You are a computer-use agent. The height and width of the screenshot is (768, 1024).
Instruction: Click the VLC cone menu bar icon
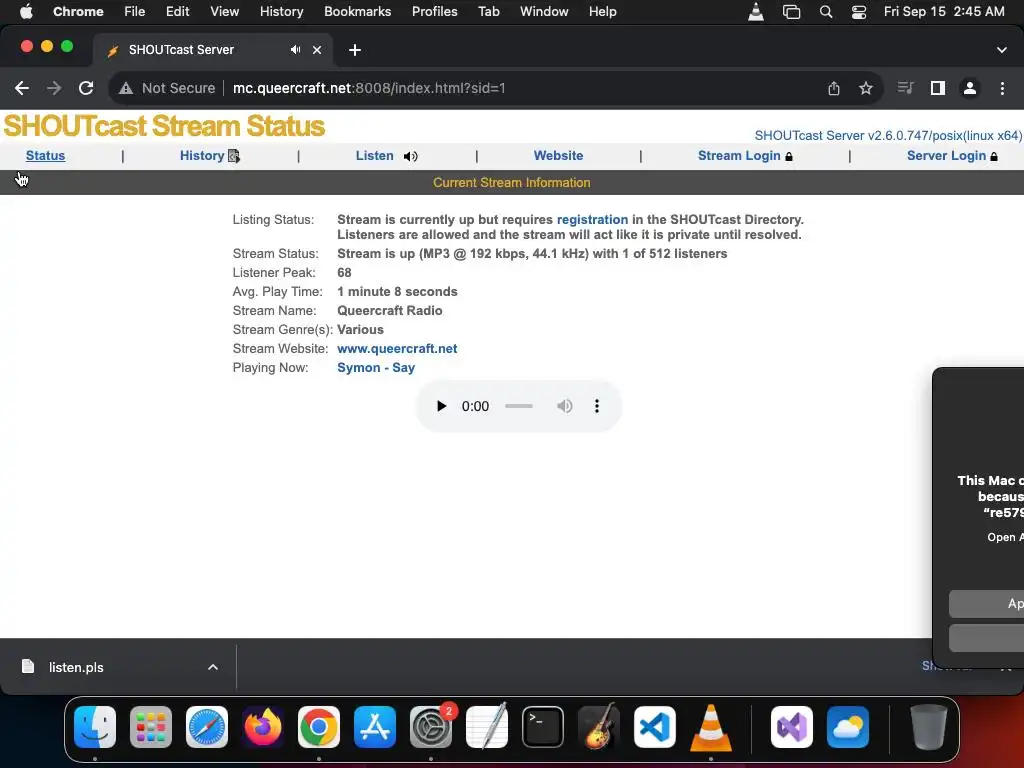[756, 11]
